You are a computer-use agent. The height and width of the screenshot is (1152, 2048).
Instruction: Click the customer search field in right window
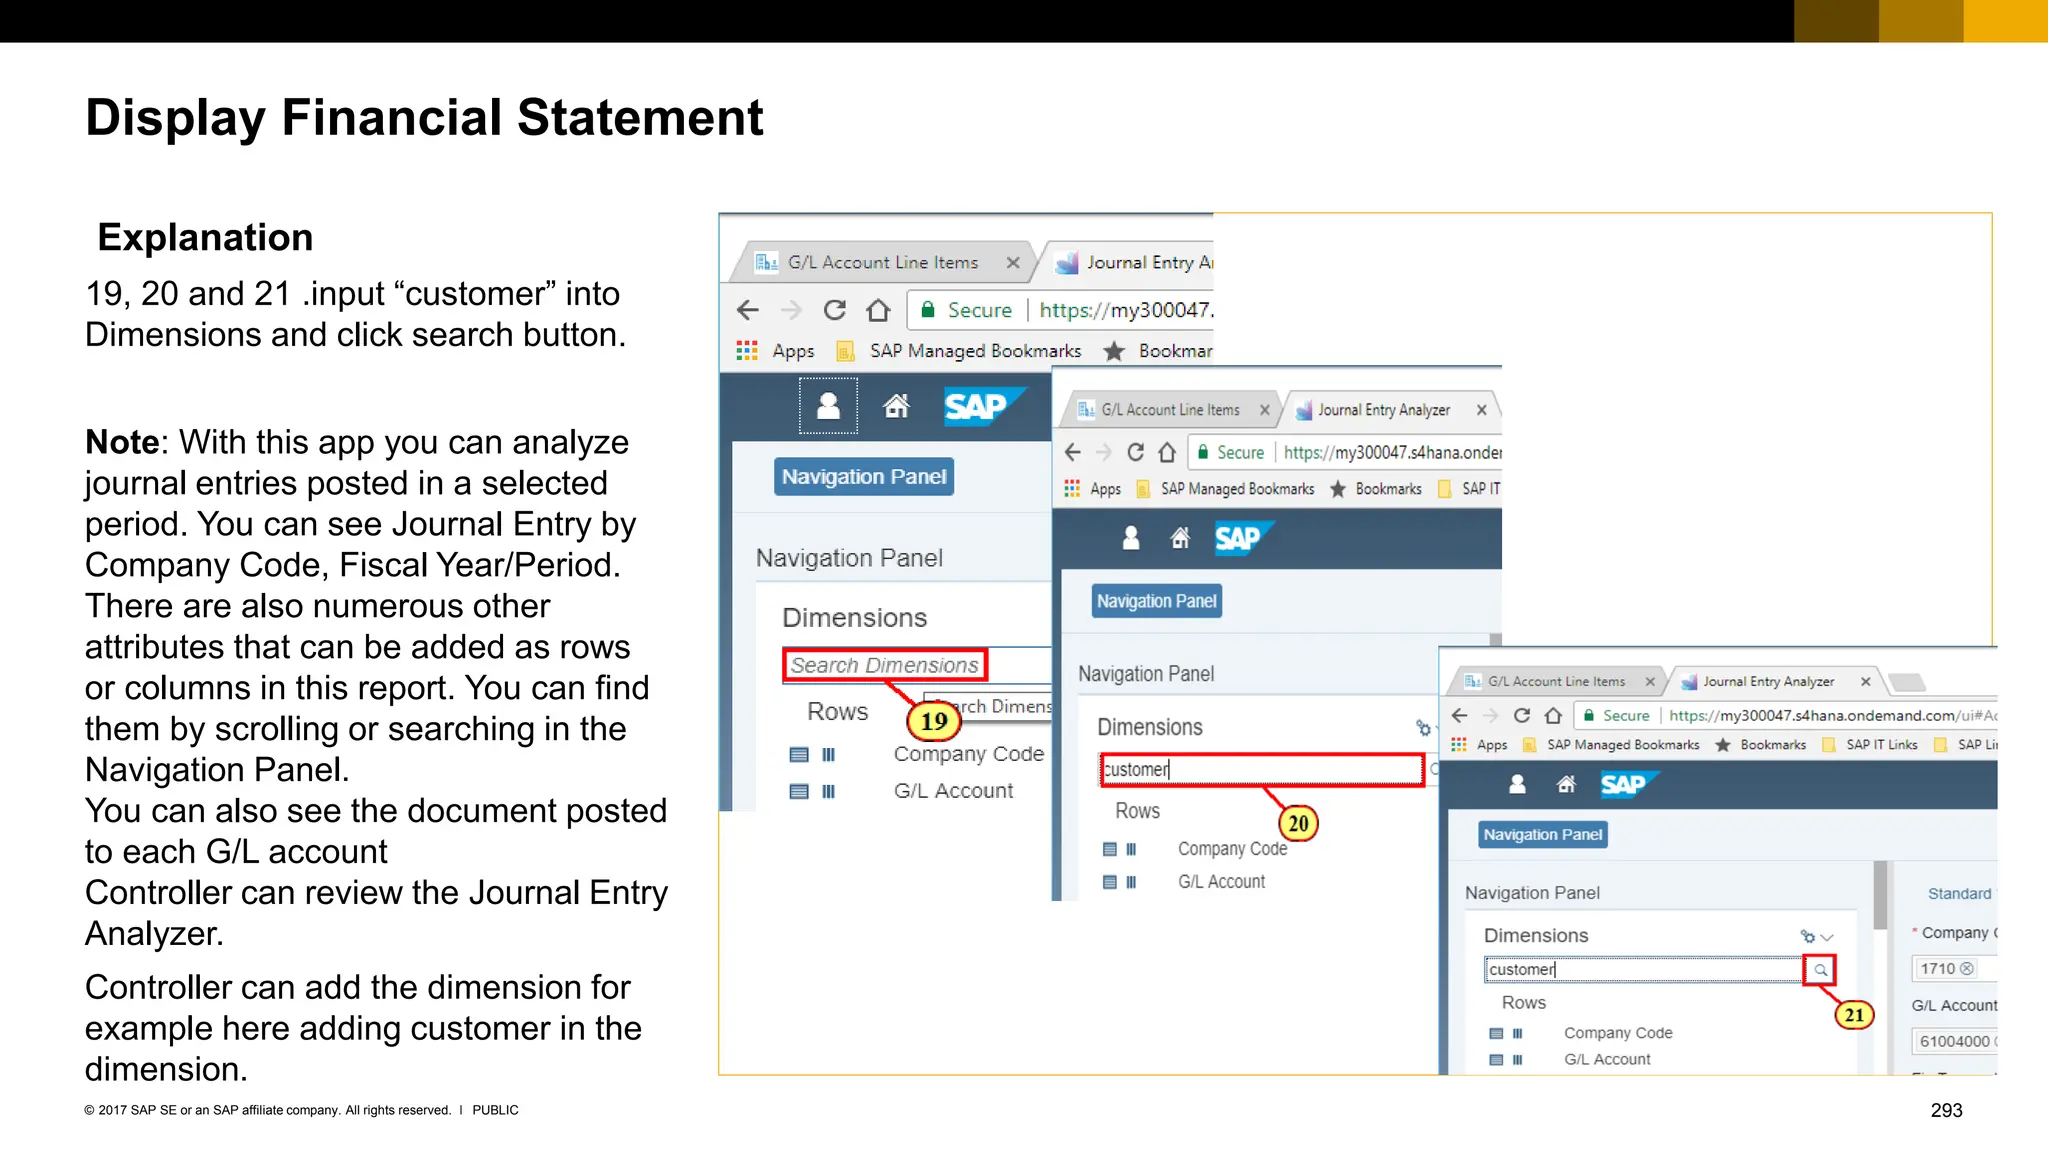tap(1644, 969)
